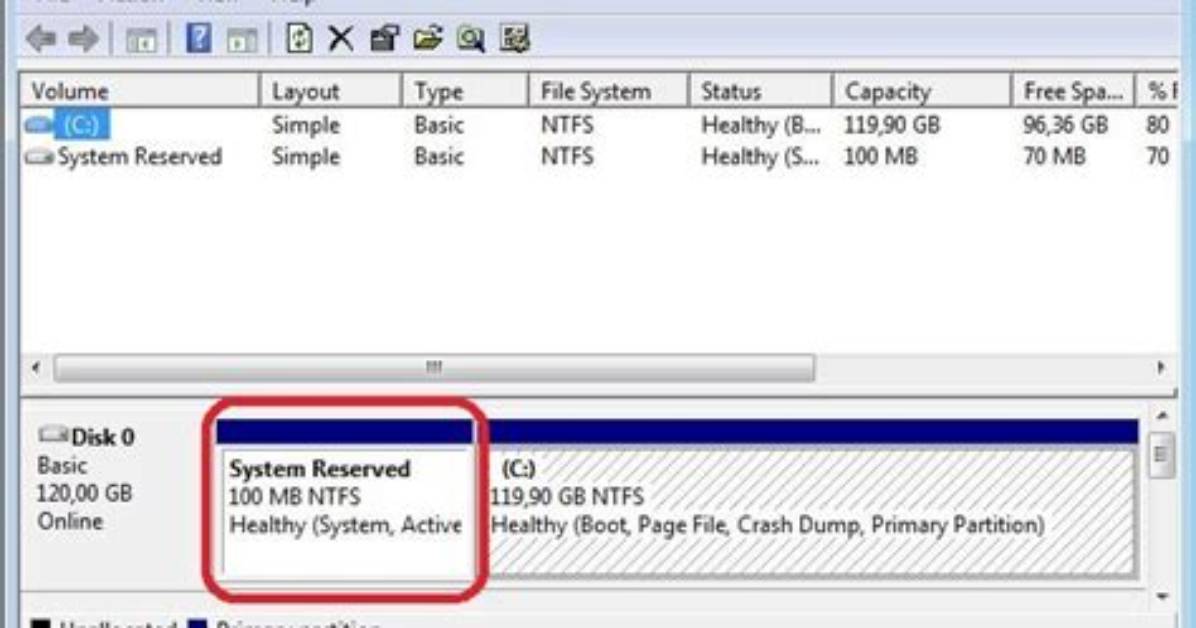The width and height of the screenshot is (1196, 628).
Task: Toggle the action pane icon
Action: [x=242, y=40]
